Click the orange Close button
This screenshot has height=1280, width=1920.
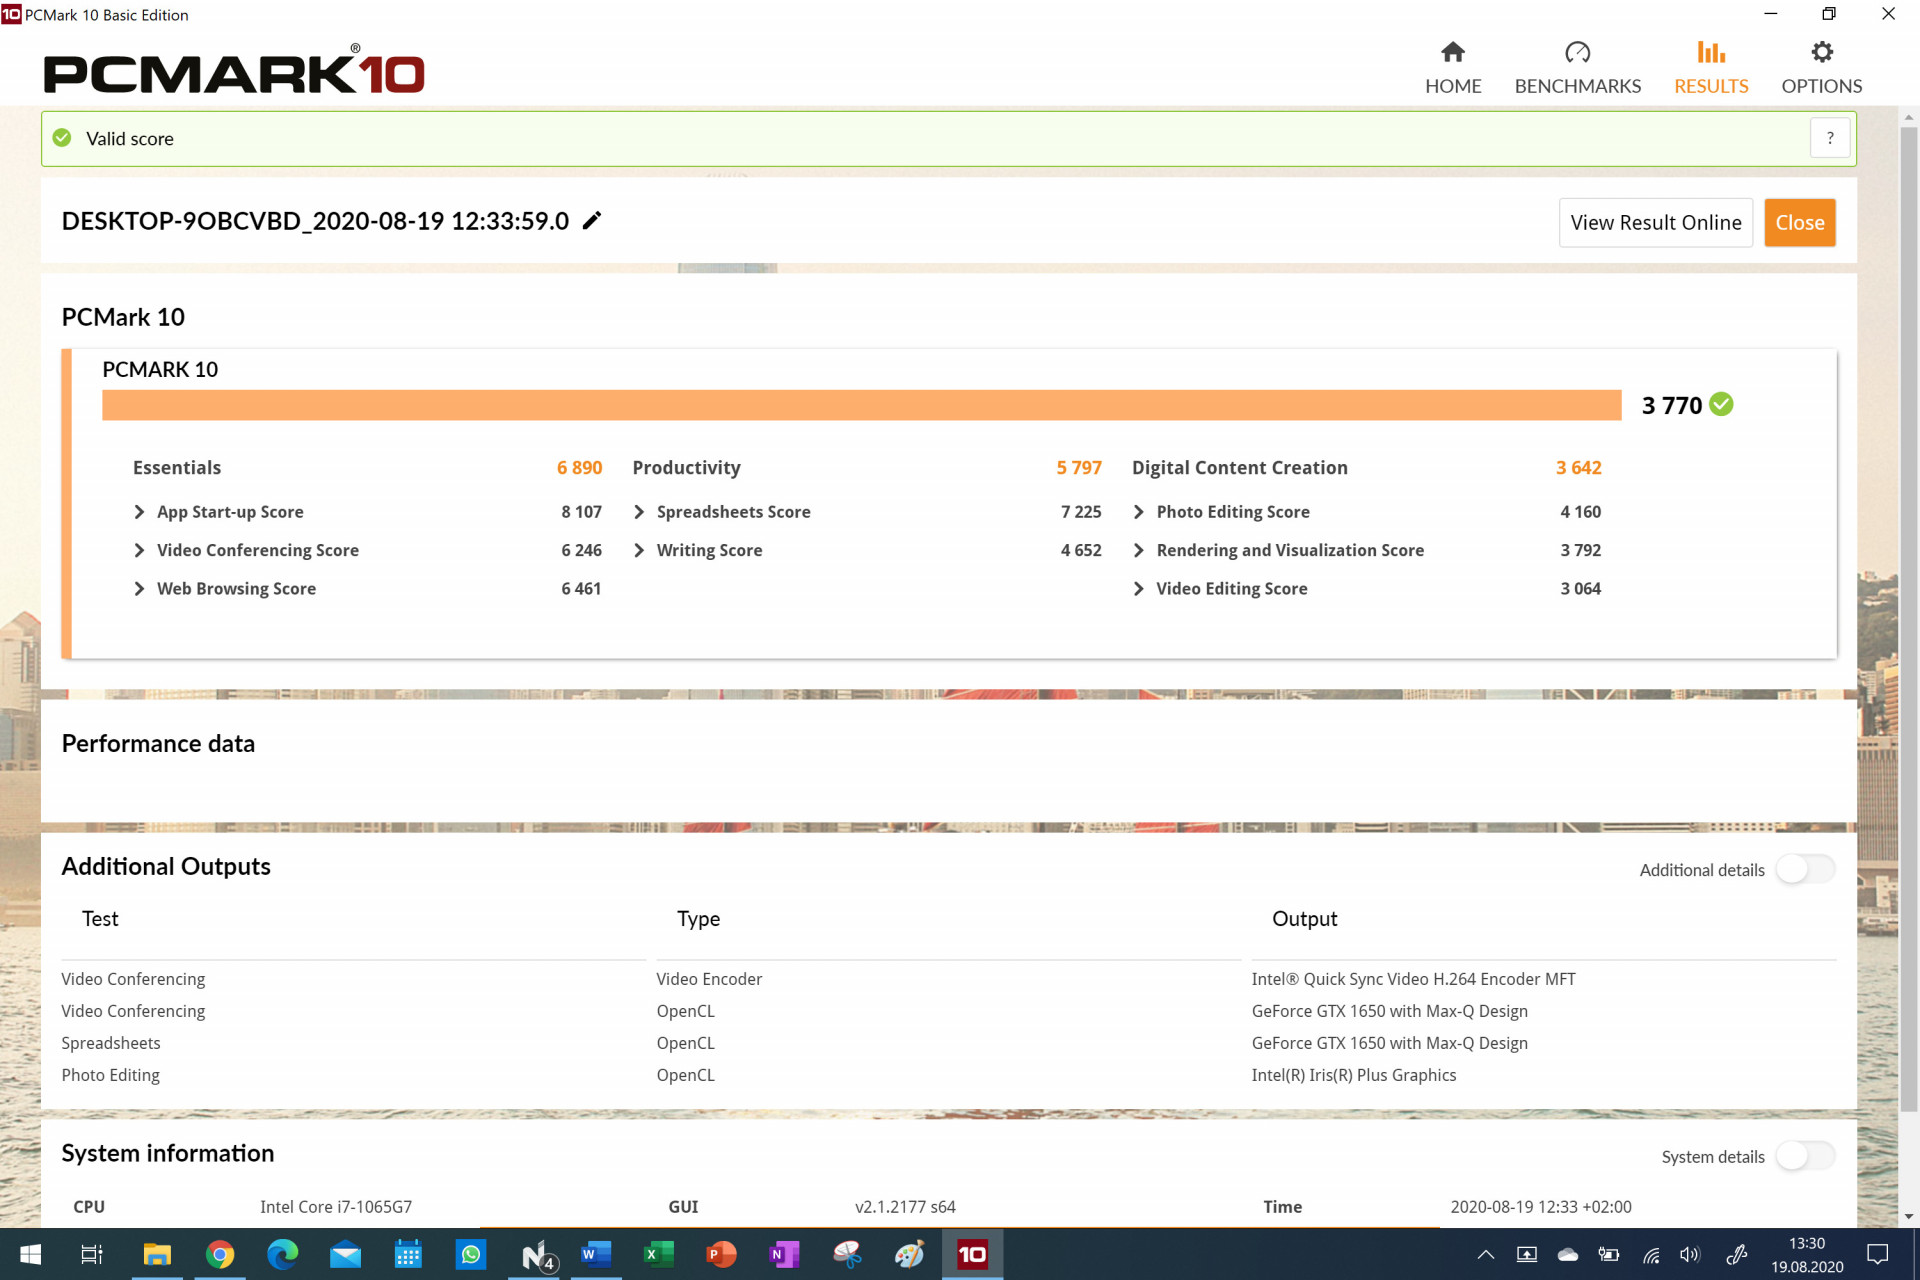1799,222
